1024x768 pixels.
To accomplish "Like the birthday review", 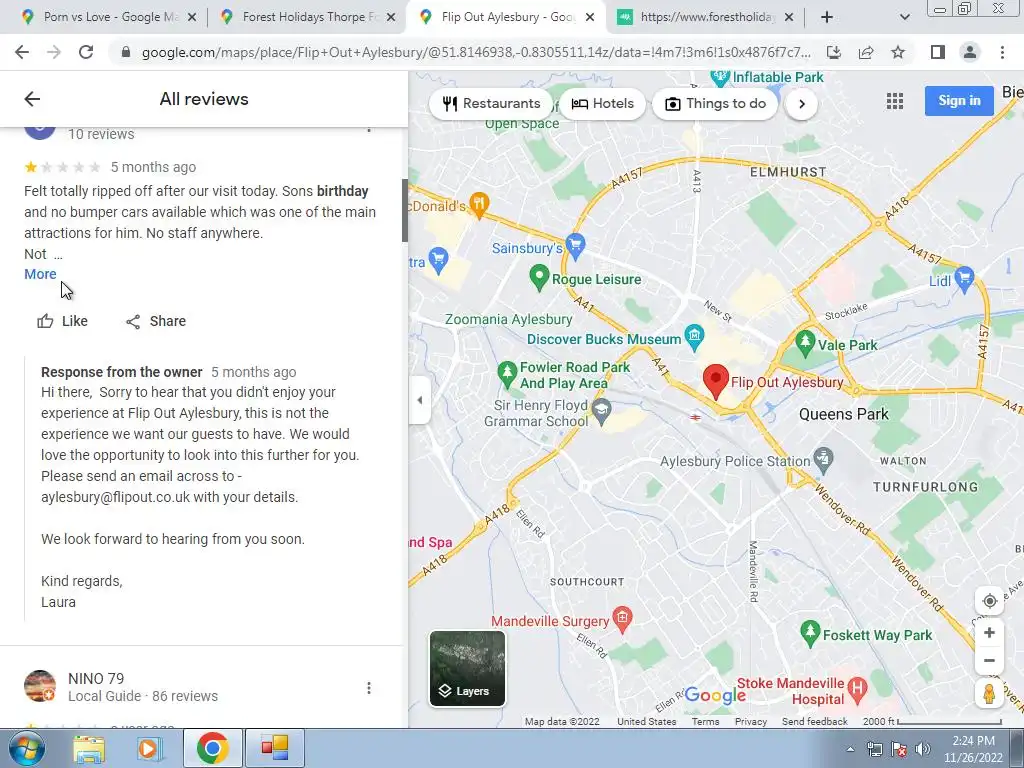I will pyautogui.click(x=63, y=321).
